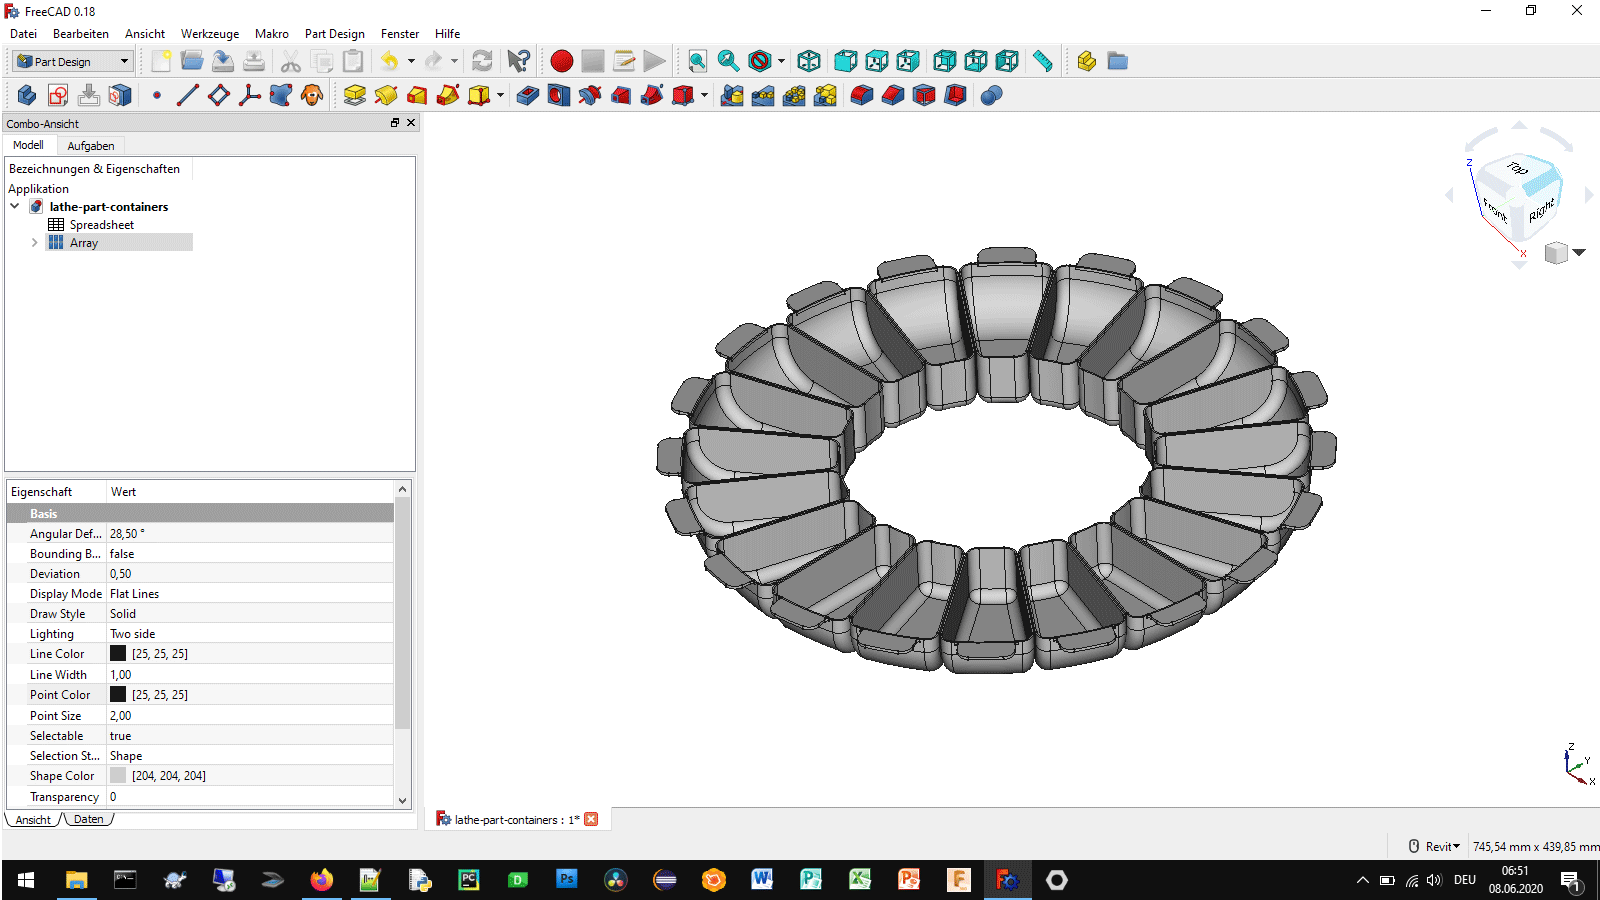The image size is (1600, 900).
Task: Expand the Array tree item
Action: coord(34,243)
